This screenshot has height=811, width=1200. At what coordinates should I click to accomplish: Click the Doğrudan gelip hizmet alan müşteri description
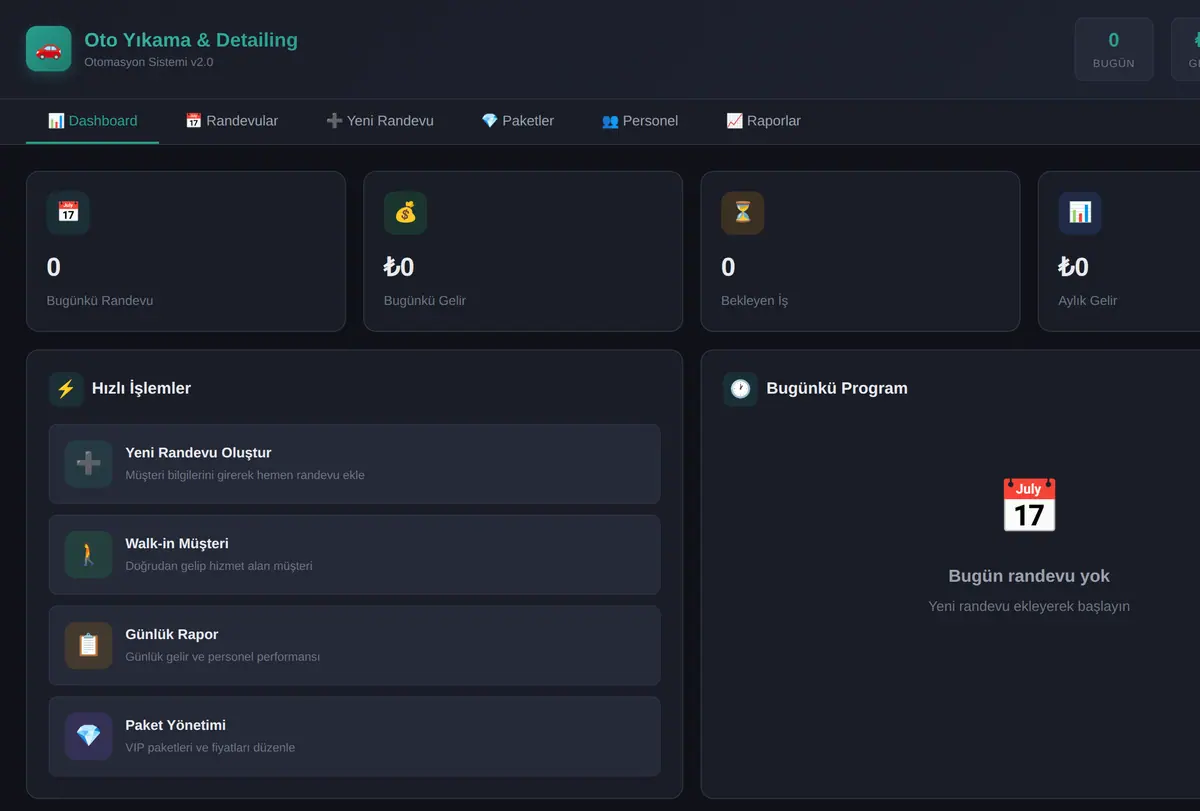point(219,566)
